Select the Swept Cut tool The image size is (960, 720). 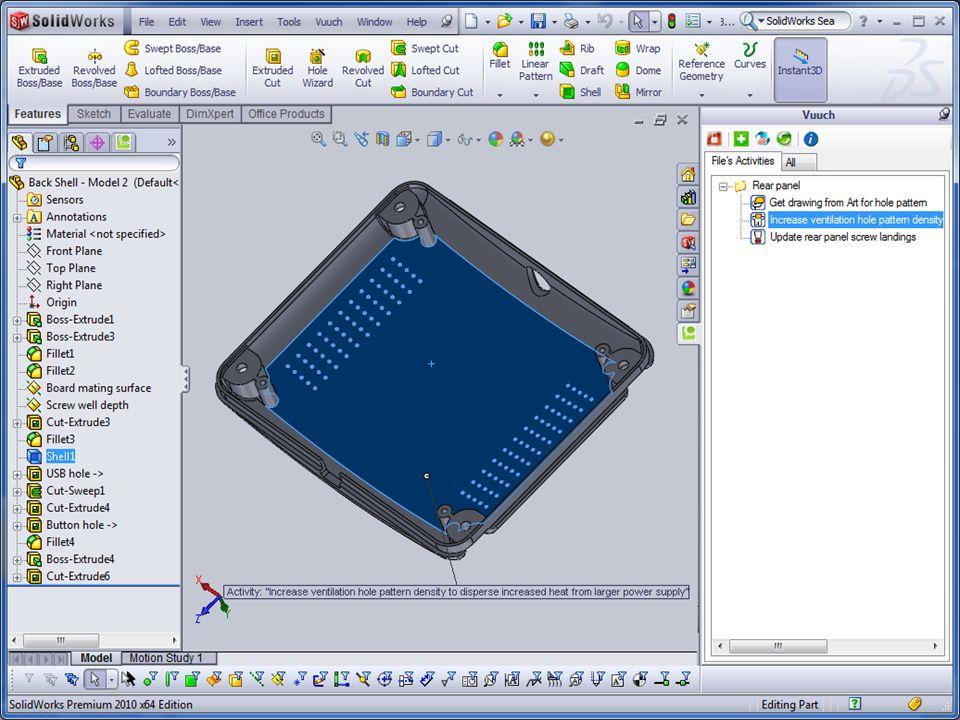[426, 48]
